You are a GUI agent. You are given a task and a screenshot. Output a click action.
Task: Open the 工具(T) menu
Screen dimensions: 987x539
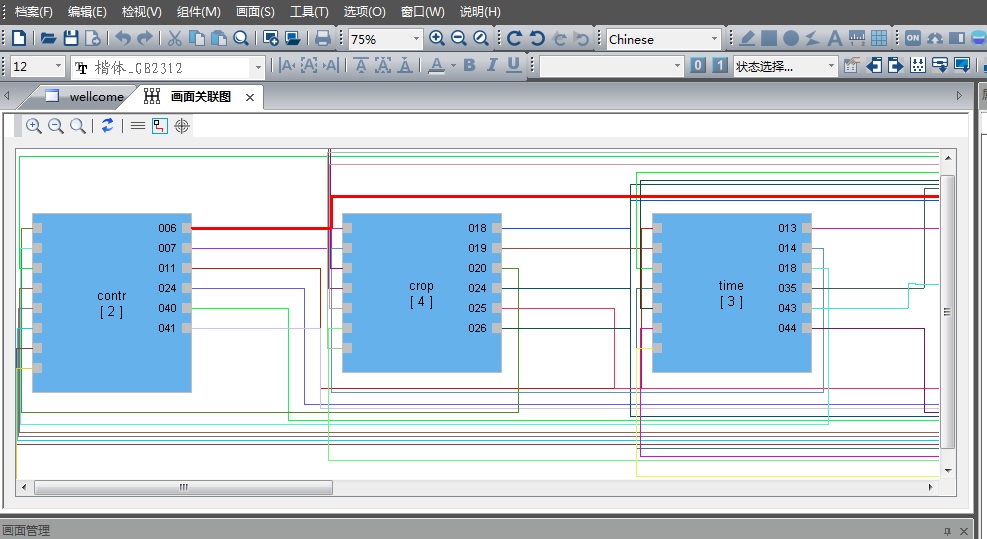pyautogui.click(x=309, y=12)
